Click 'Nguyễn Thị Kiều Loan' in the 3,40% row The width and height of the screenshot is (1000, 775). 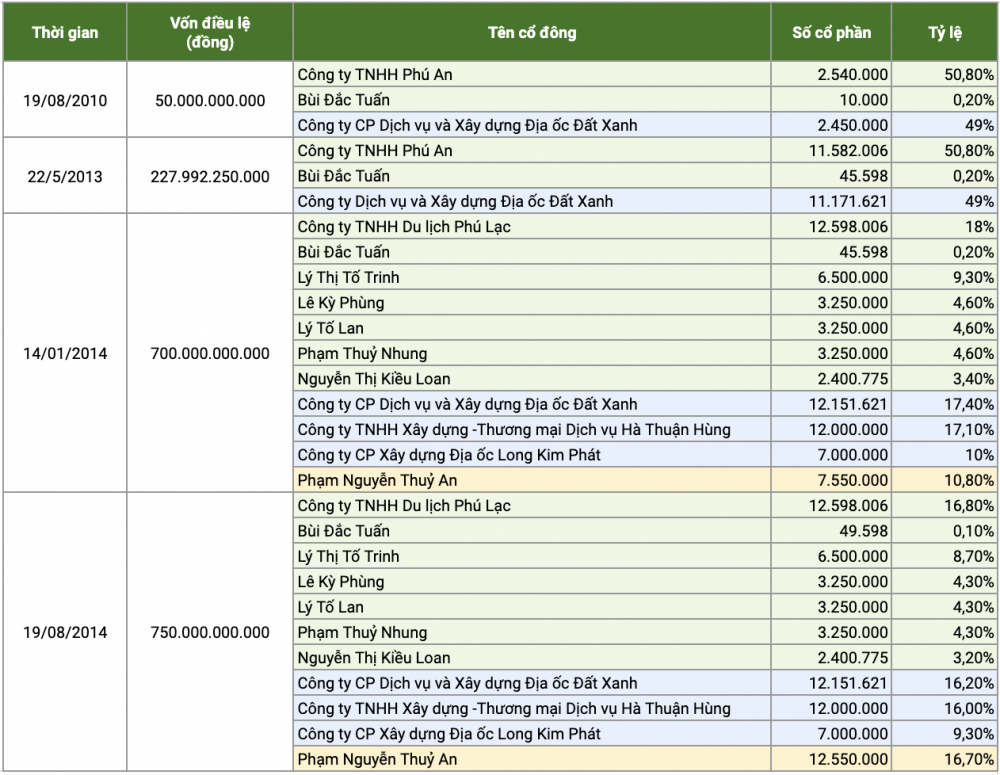[x=374, y=379]
